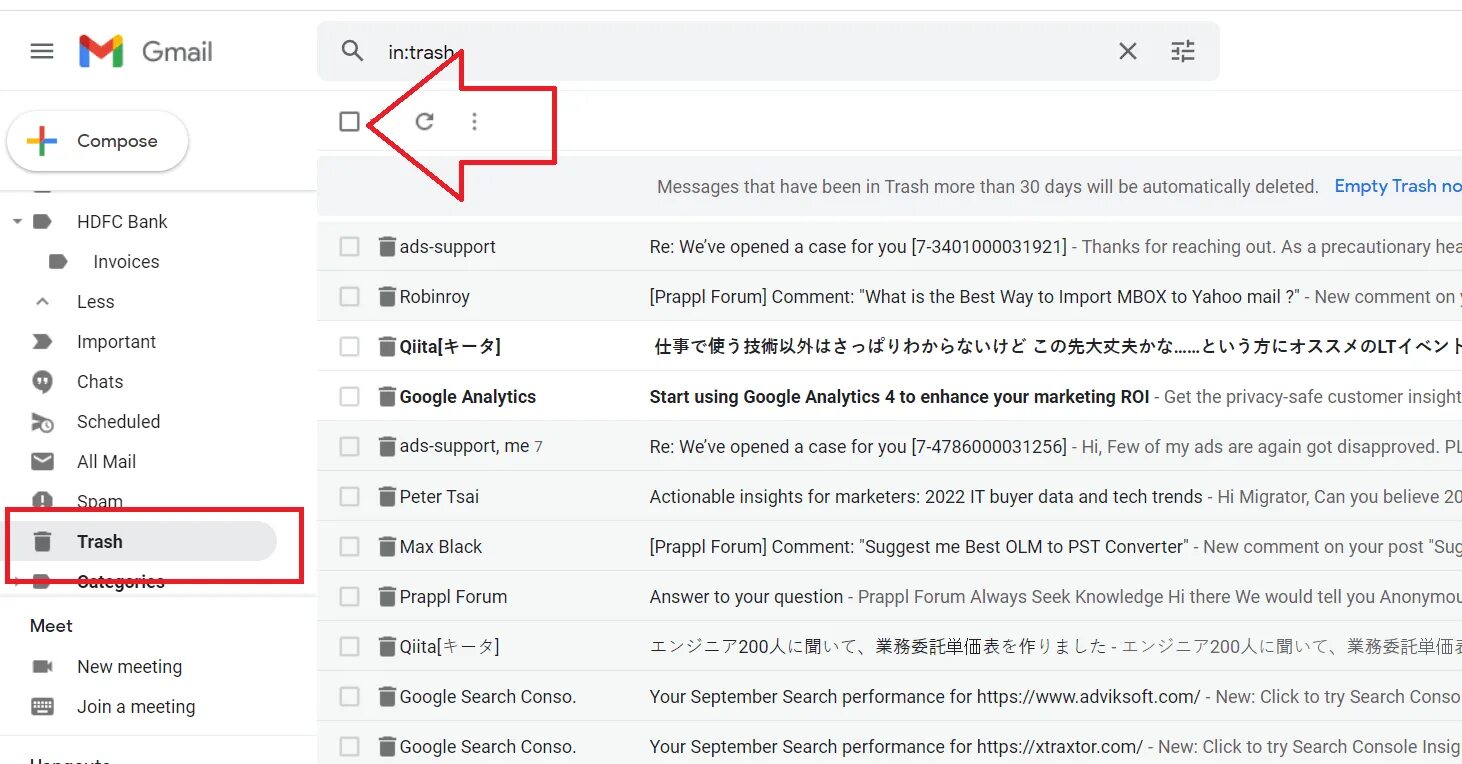Click the Trash bin sidebar icon
Viewport: 1462px width, 764px height.
(x=42, y=542)
